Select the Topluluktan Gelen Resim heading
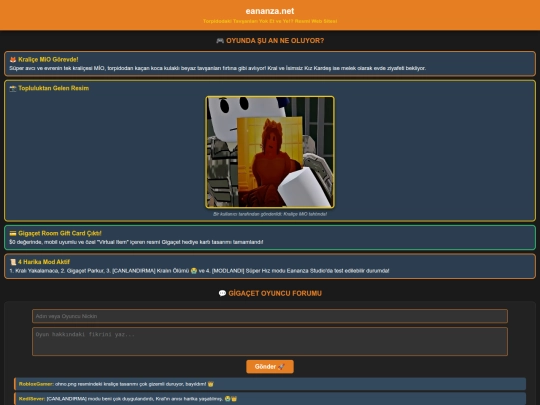This screenshot has width=540, height=405. coord(53,88)
